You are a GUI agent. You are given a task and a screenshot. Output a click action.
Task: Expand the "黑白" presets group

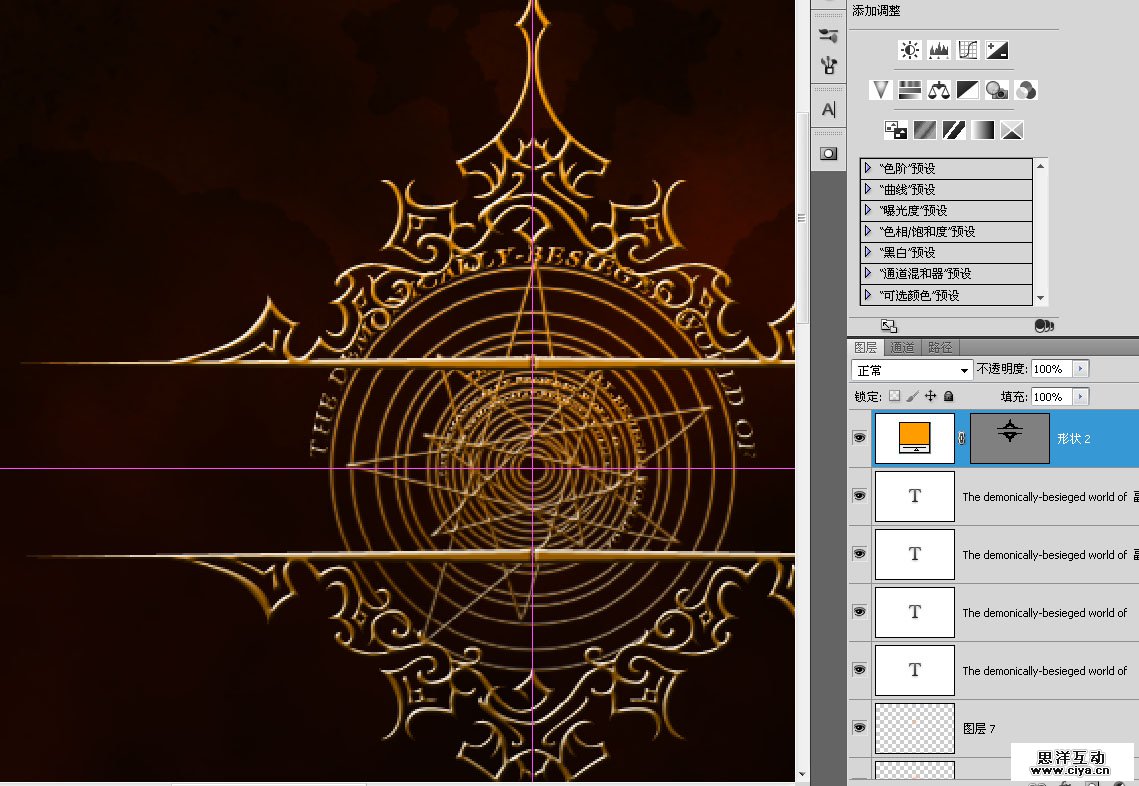[x=868, y=252]
